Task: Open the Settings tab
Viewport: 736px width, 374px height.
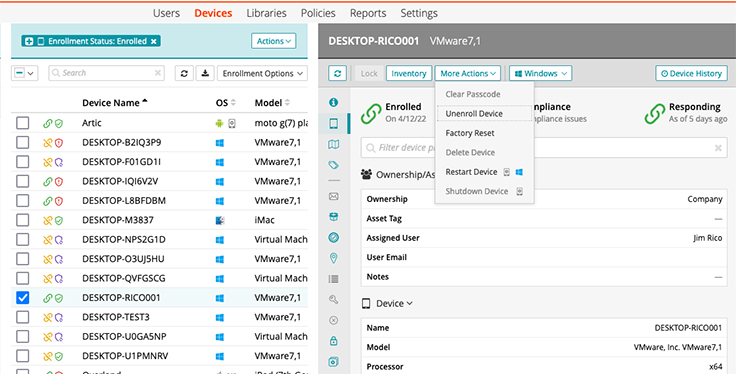Action: pyautogui.click(x=419, y=13)
